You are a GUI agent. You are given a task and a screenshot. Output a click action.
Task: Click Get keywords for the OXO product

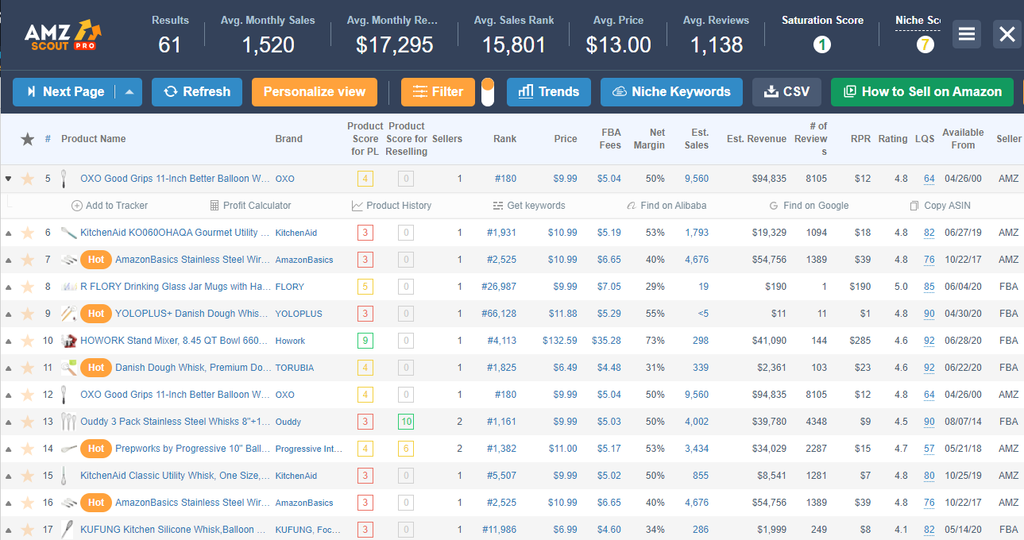528,206
